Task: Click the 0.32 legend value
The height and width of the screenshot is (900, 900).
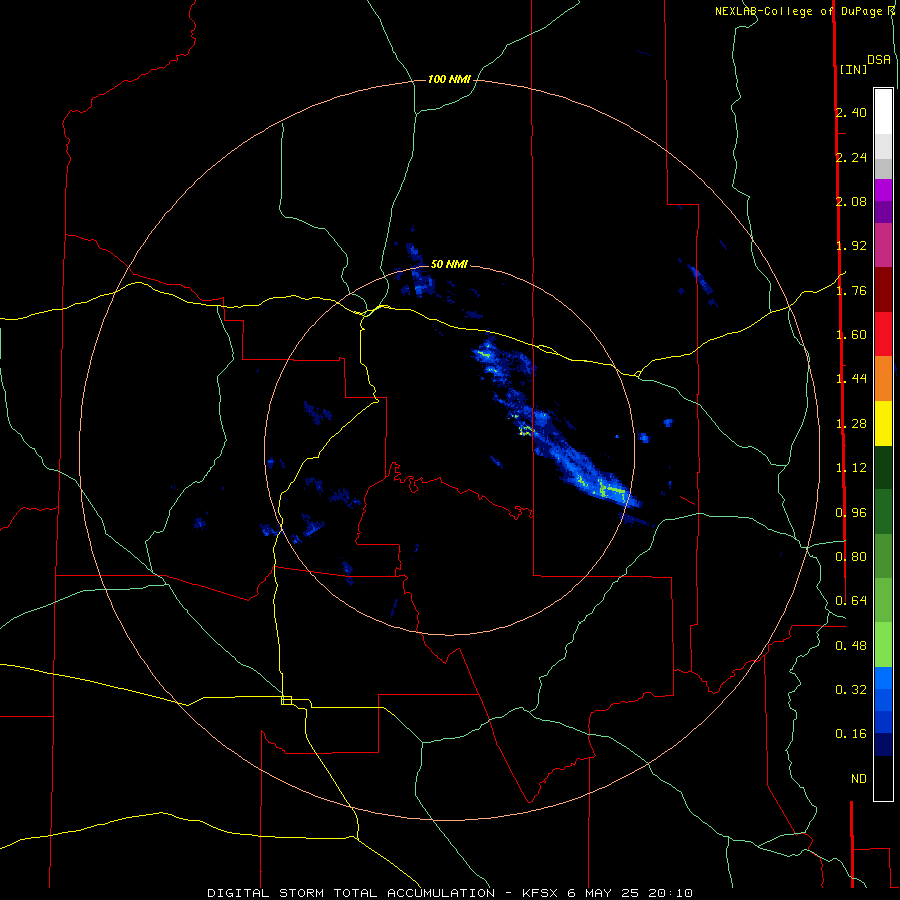Action: pyautogui.click(x=851, y=689)
